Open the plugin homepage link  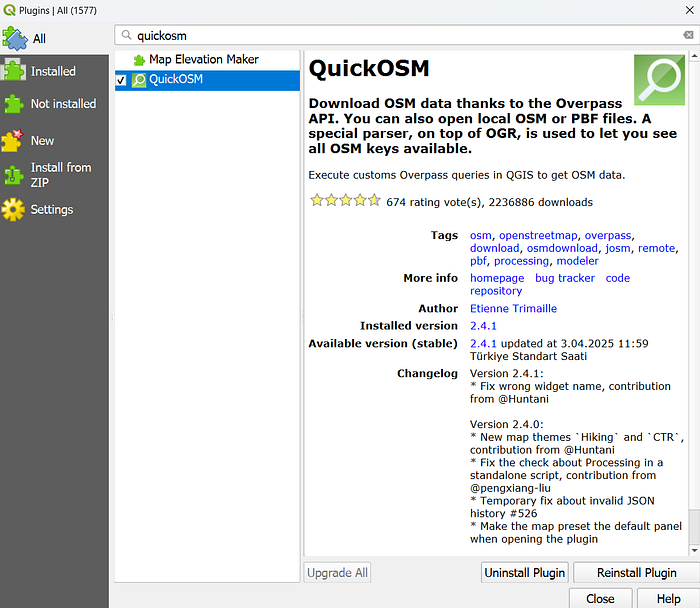(x=497, y=278)
